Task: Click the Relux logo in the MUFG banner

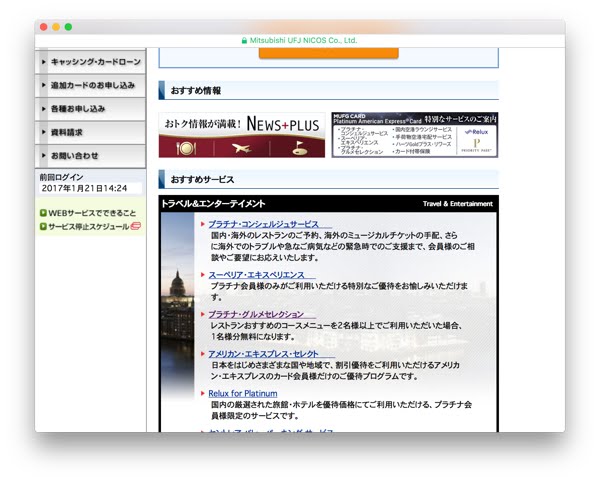Action: [x=476, y=132]
